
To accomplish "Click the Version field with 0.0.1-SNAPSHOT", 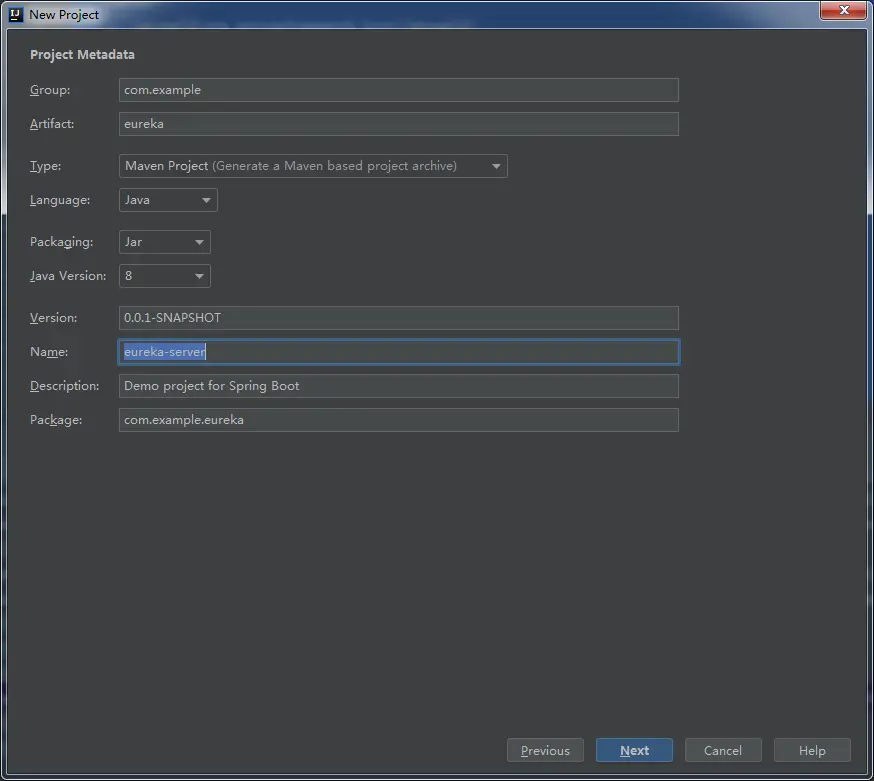I will pos(399,318).
